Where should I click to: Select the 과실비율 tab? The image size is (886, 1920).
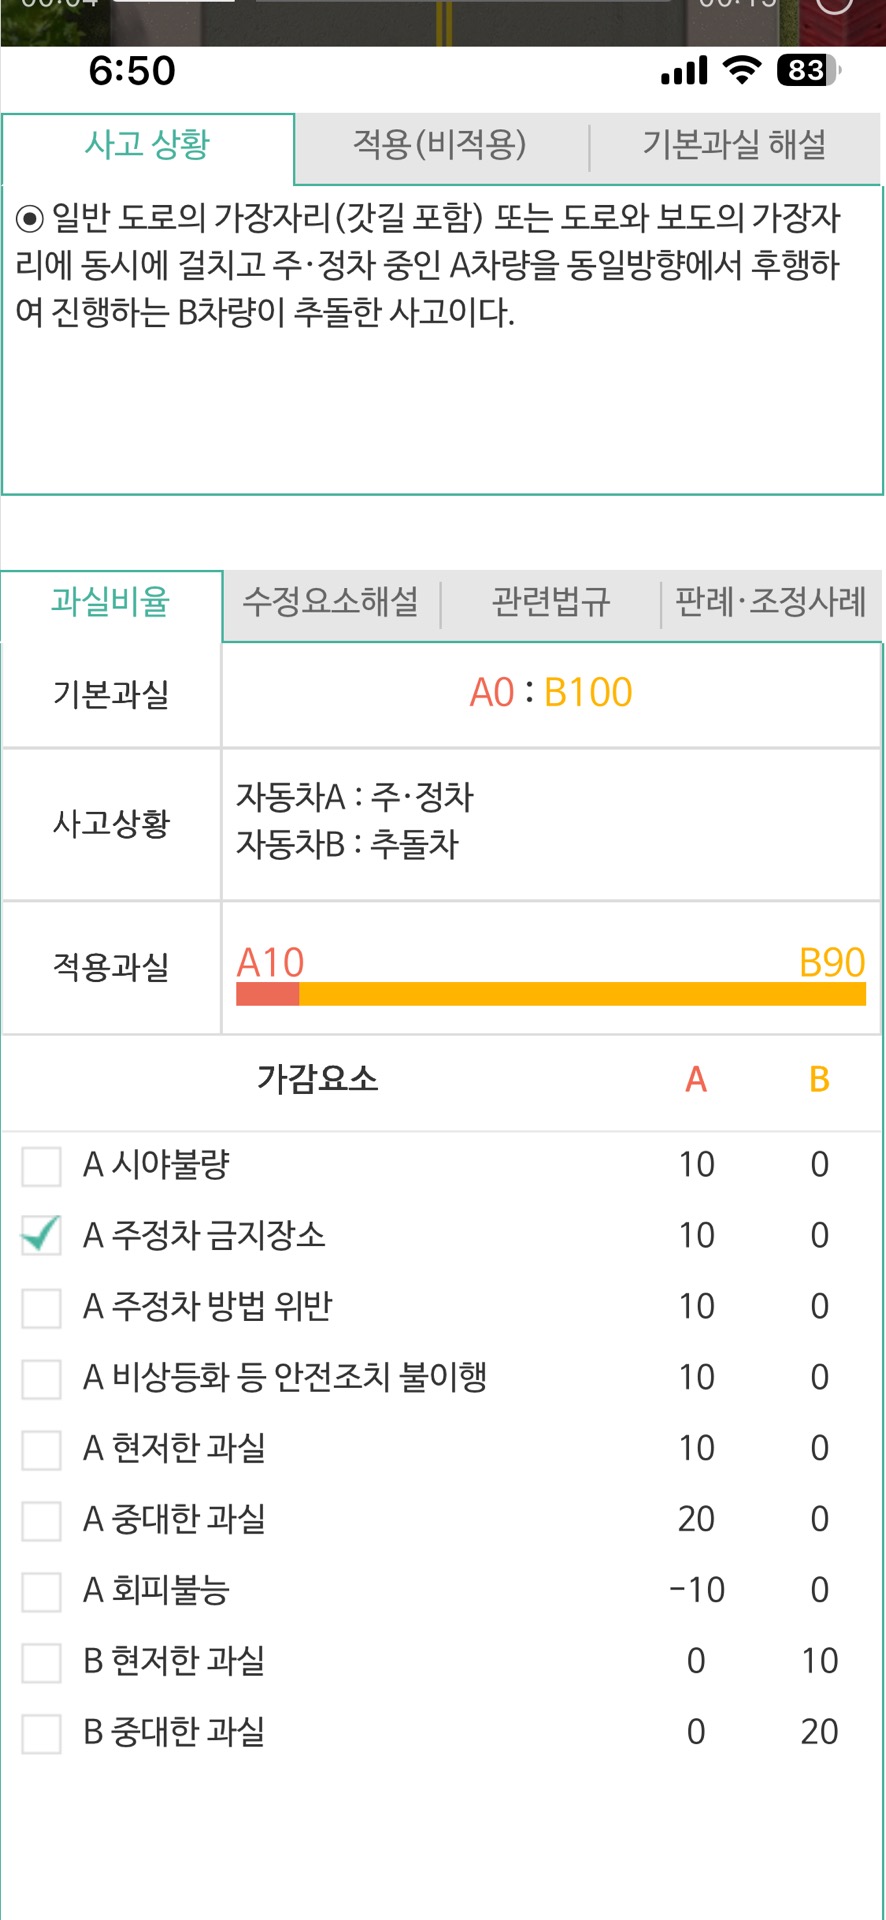[x=111, y=602]
